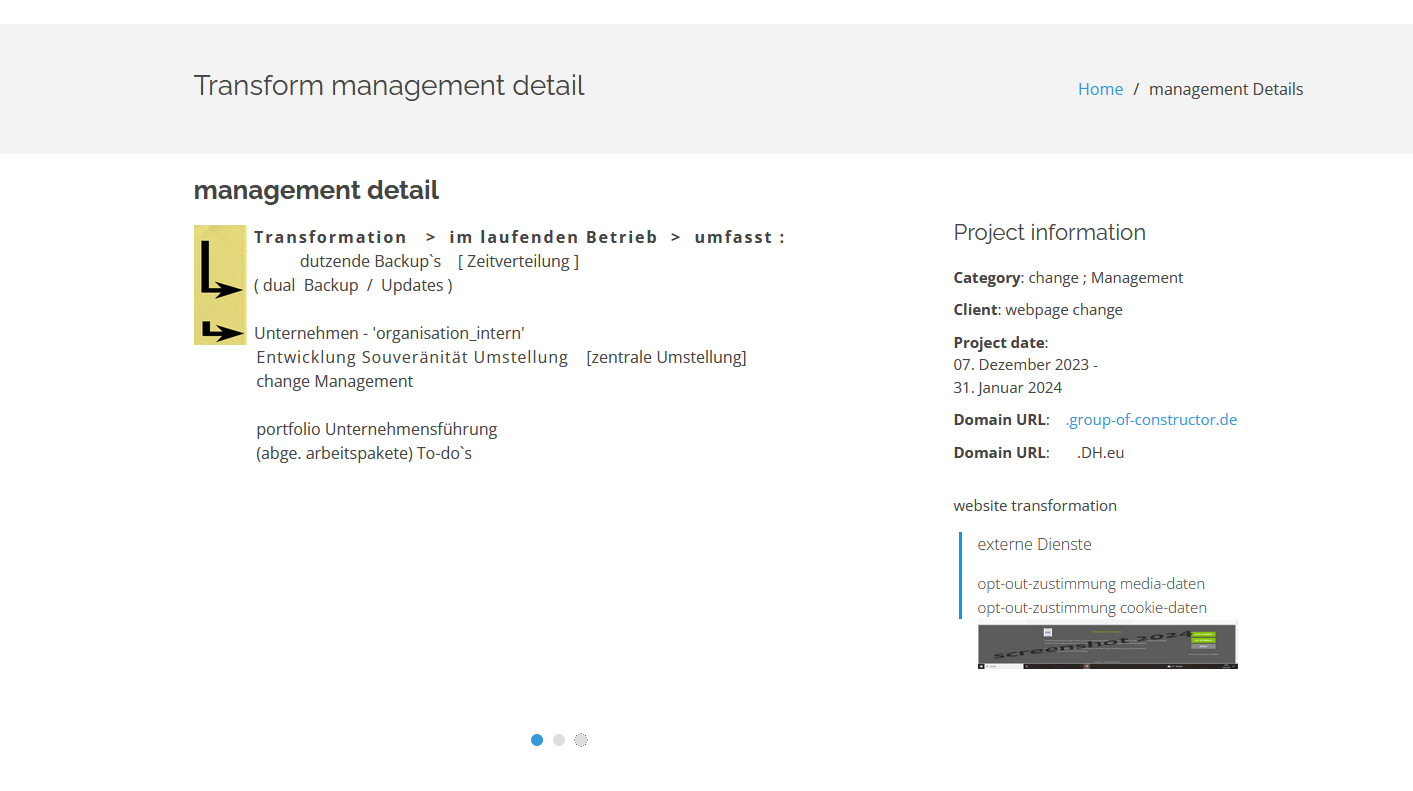This screenshot has height=791, width=1413.
Task: Open the screenshot 2024 thumbnail image
Action: [x=1107, y=645]
